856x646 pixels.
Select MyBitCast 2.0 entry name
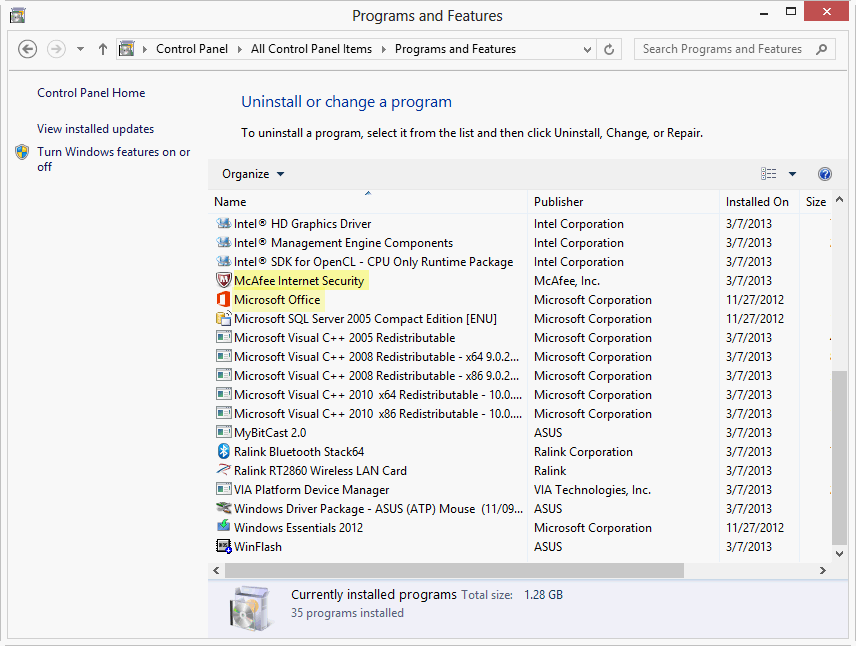tap(270, 432)
